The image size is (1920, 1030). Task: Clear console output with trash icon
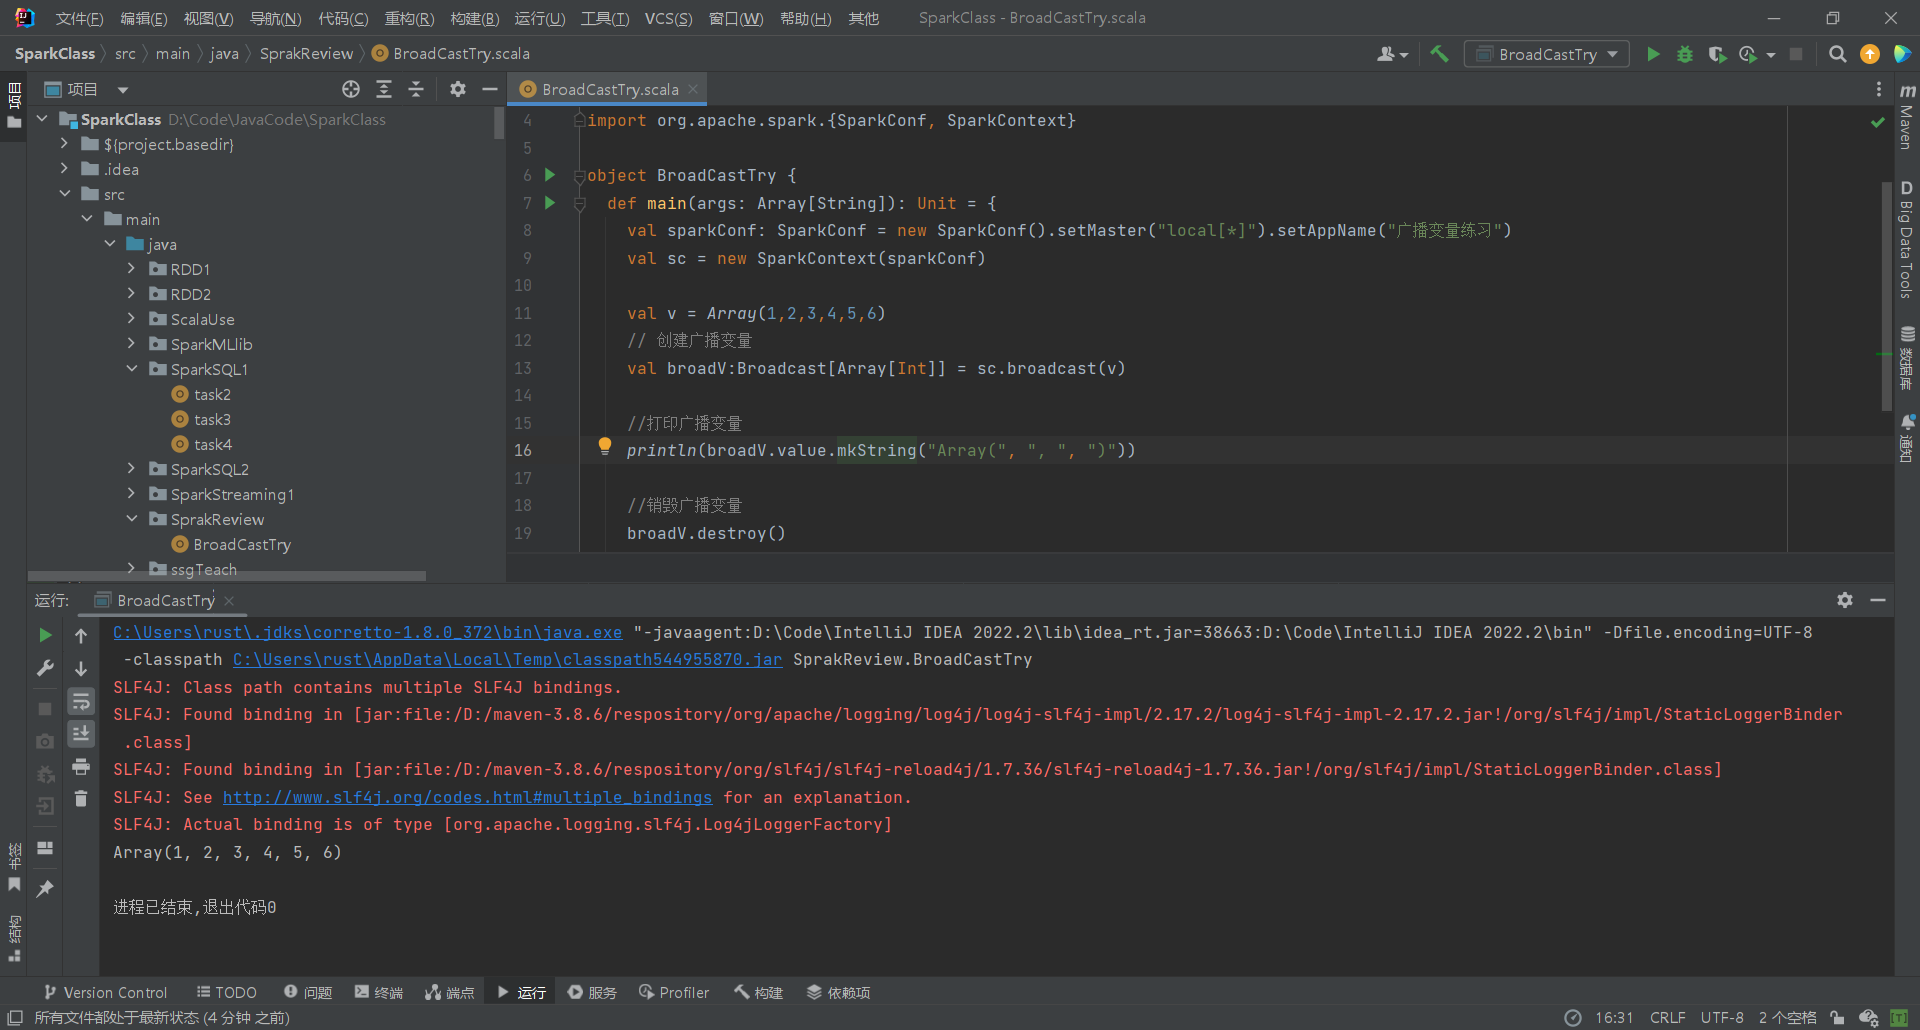tap(81, 799)
